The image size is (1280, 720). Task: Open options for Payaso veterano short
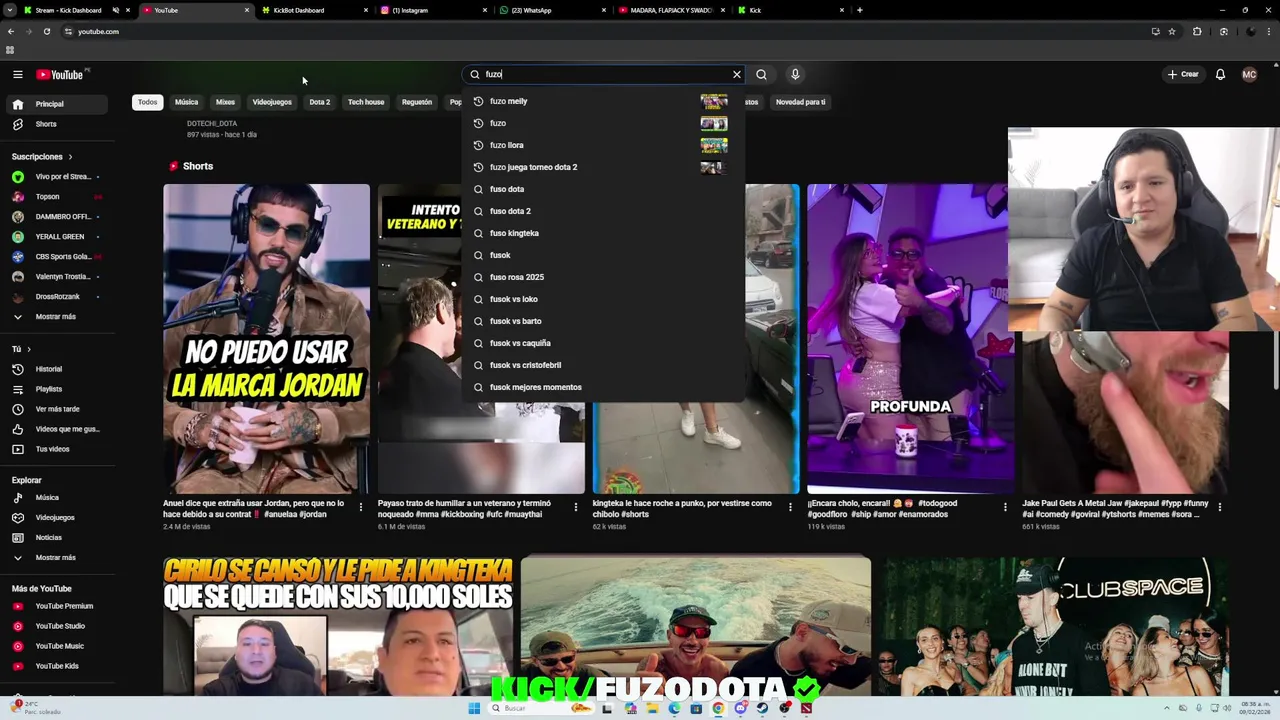pos(575,507)
